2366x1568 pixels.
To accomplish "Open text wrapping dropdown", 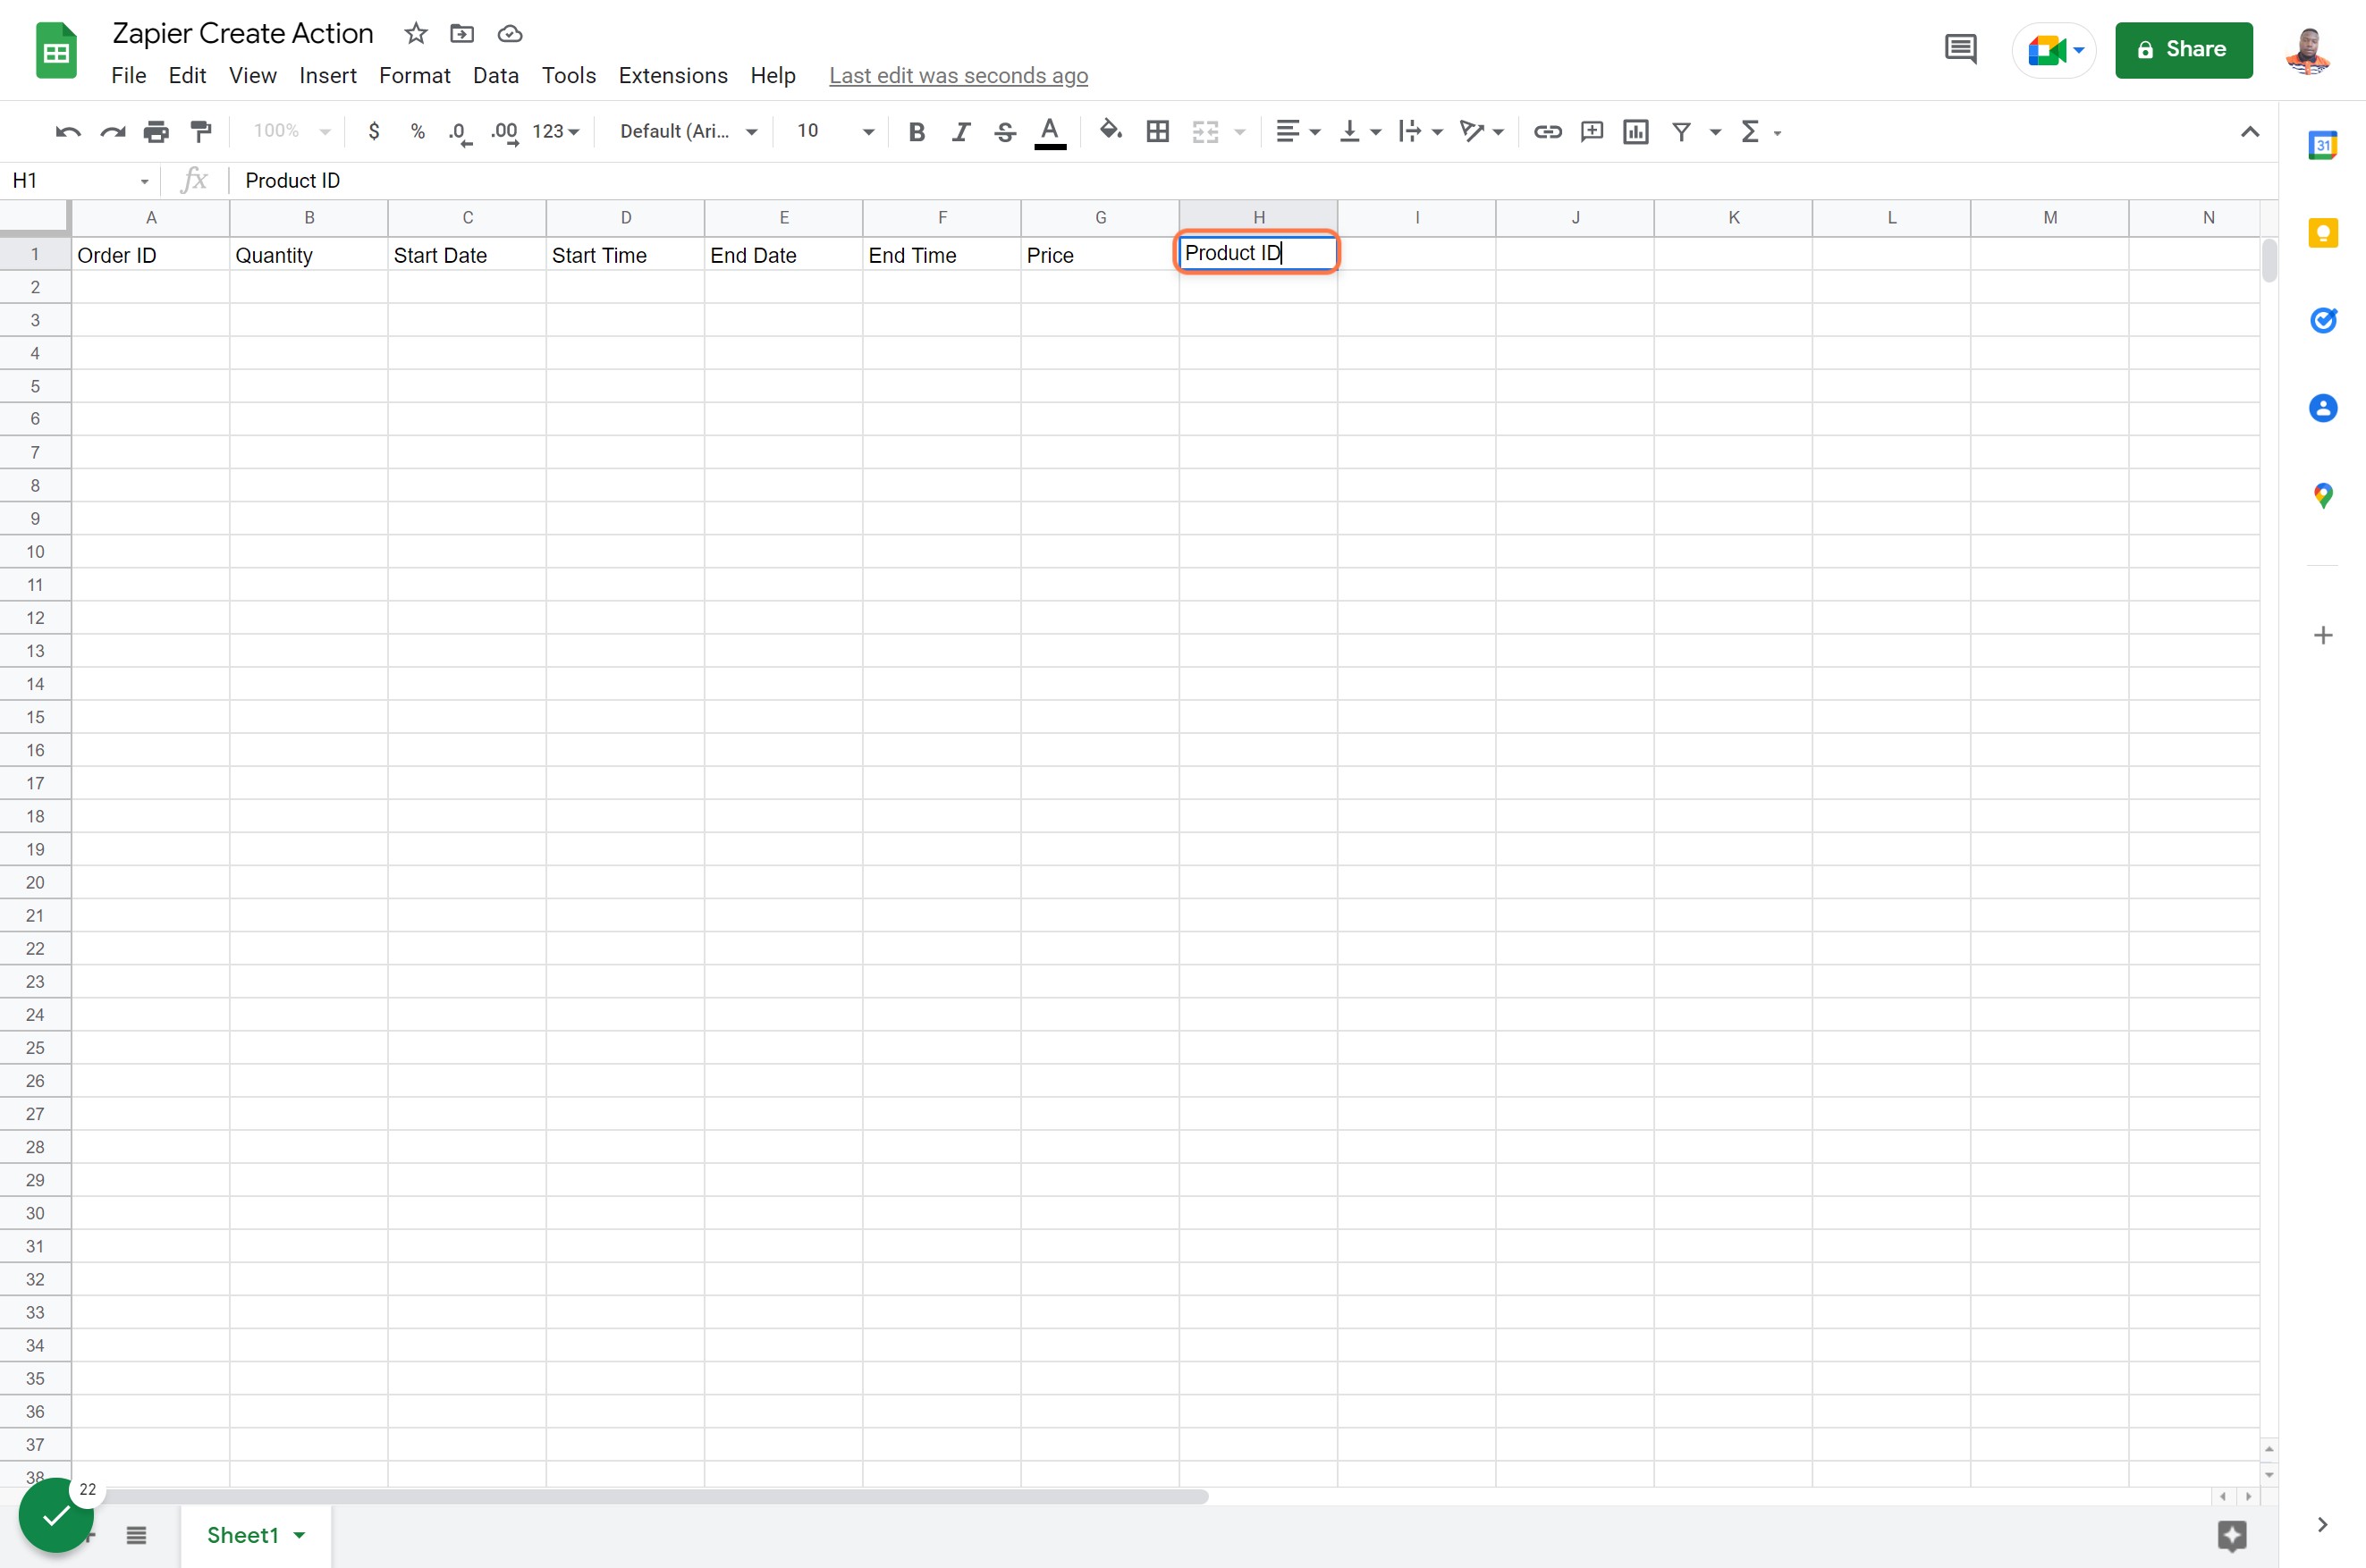I will (x=1420, y=132).
